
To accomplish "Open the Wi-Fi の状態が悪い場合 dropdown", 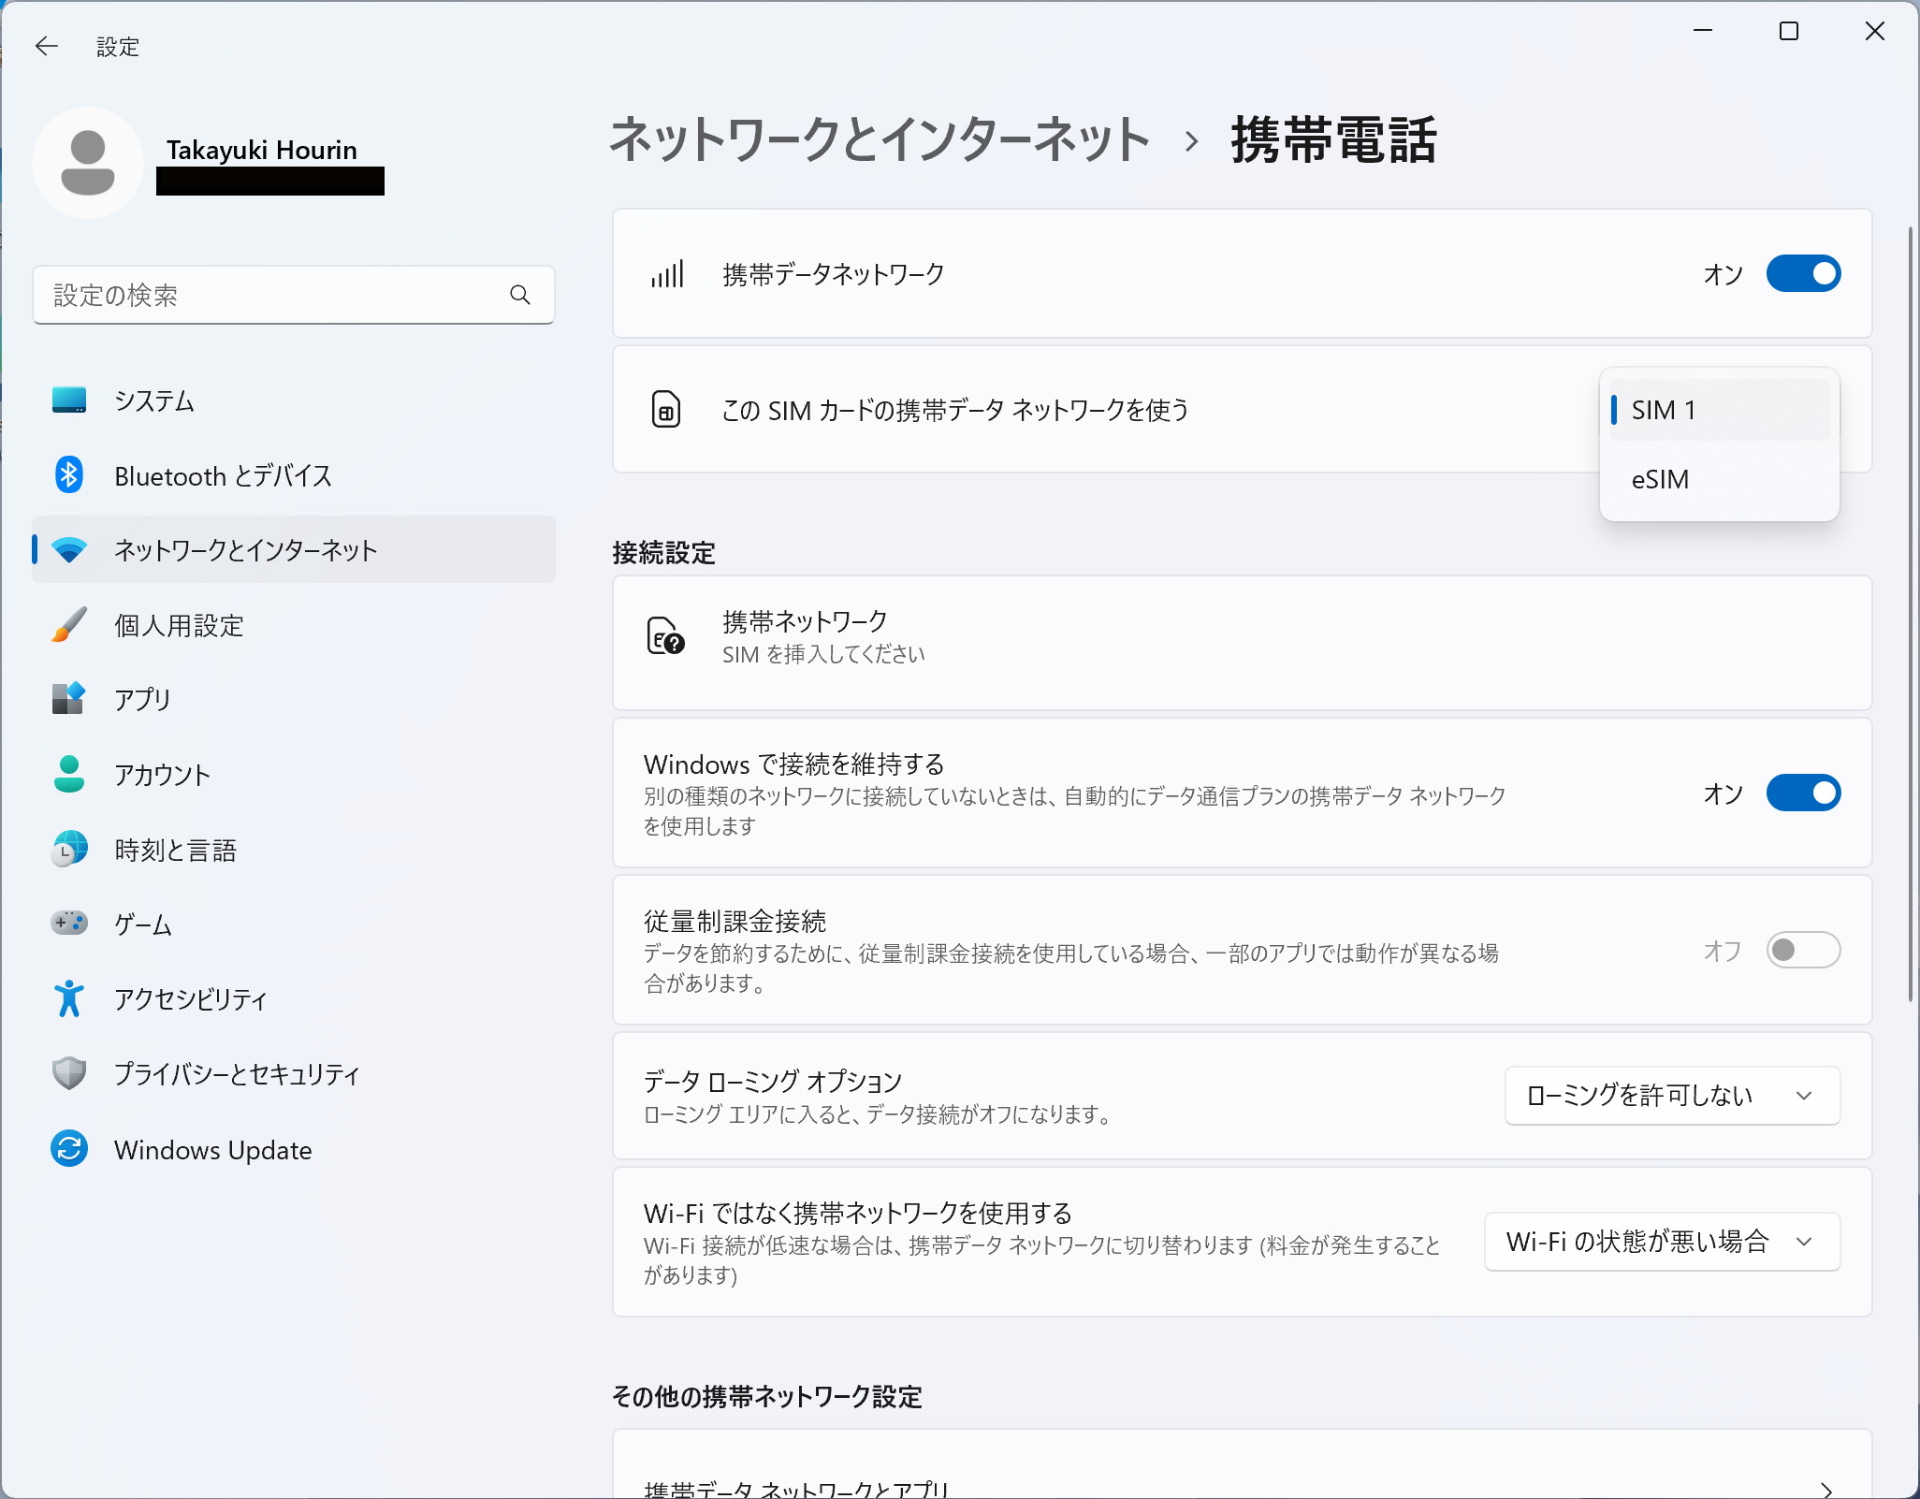I will pos(1660,1241).
